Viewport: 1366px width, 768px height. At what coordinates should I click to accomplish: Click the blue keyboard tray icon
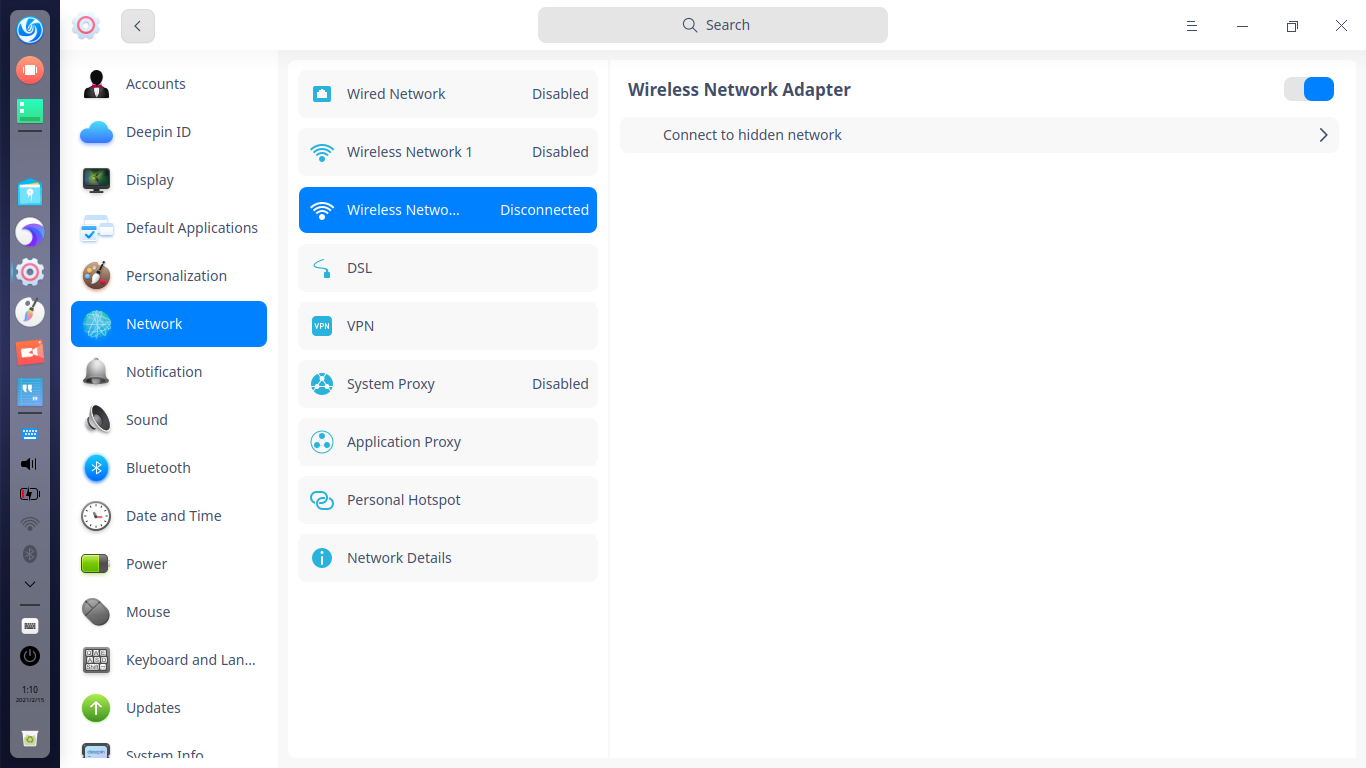[30, 434]
